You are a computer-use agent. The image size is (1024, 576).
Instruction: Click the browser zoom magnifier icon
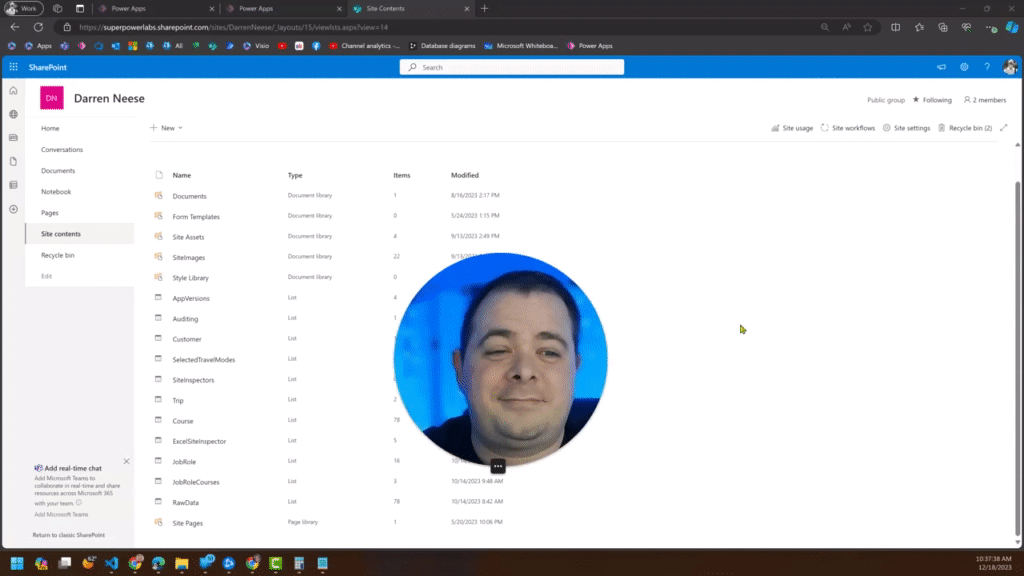tap(825, 27)
